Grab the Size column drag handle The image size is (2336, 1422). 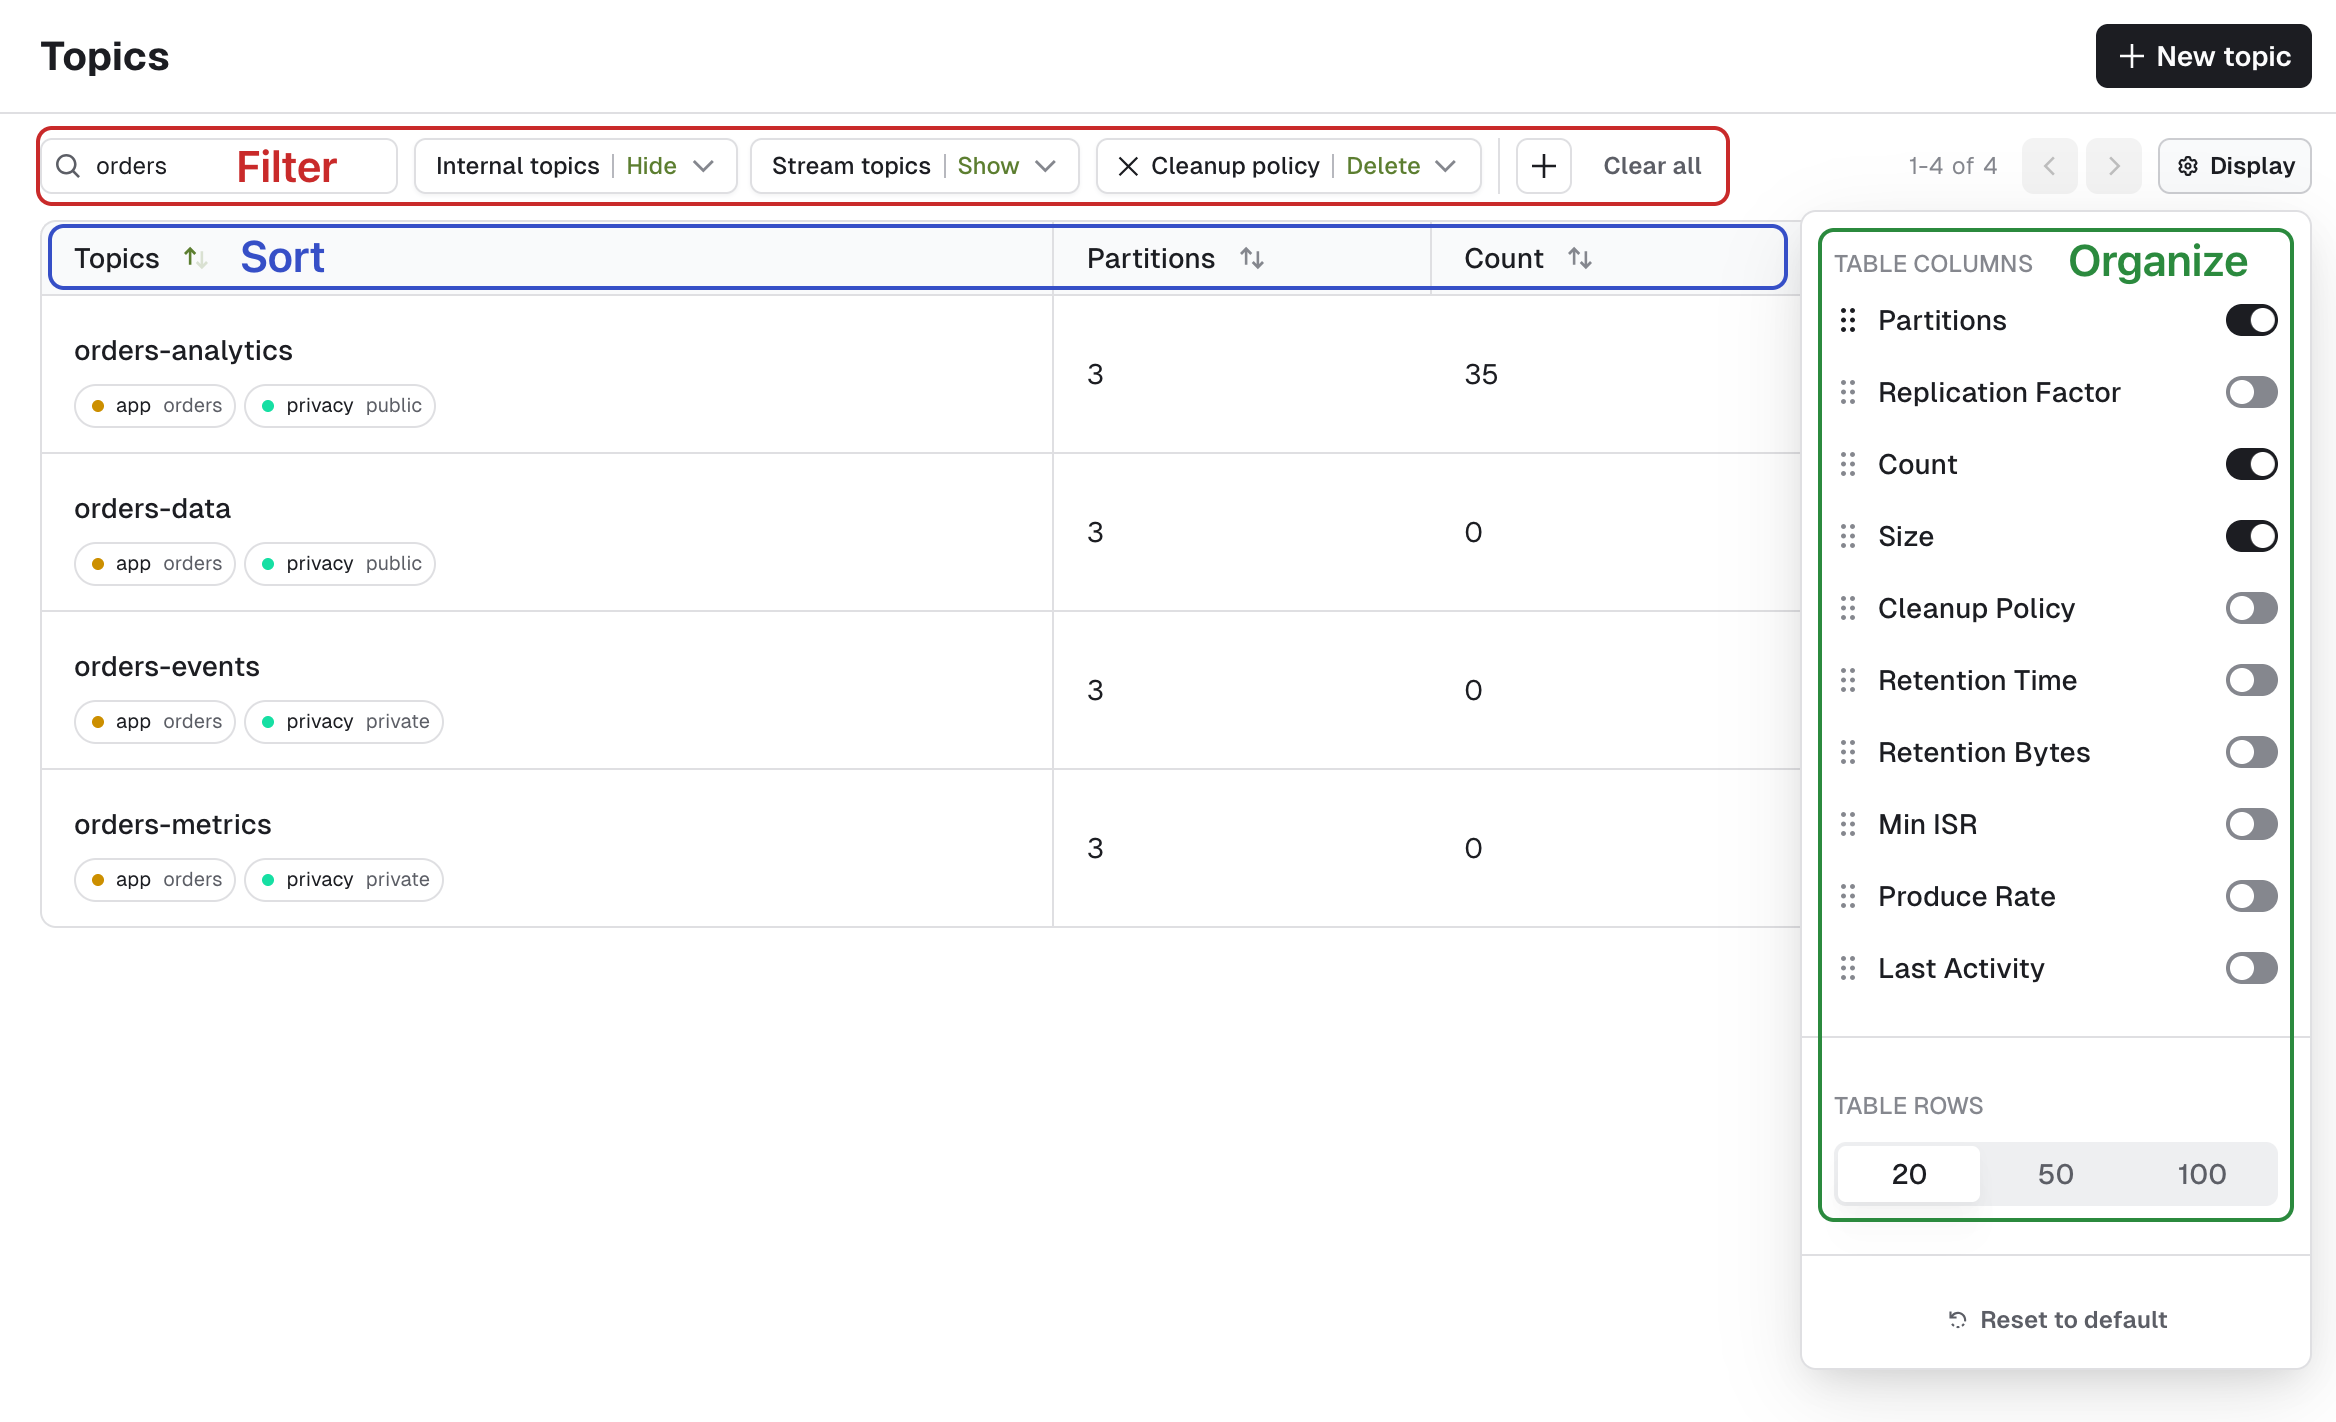(1848, 536)
